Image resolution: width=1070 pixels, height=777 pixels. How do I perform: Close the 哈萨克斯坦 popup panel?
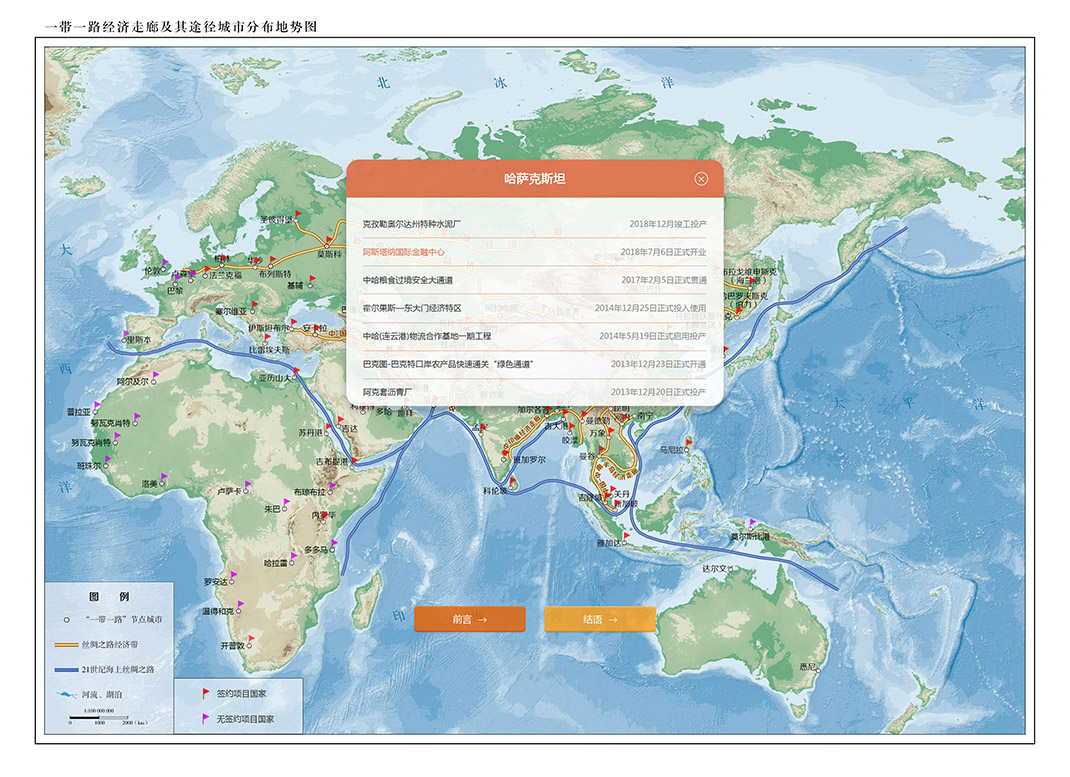click(x=701, y=179)
